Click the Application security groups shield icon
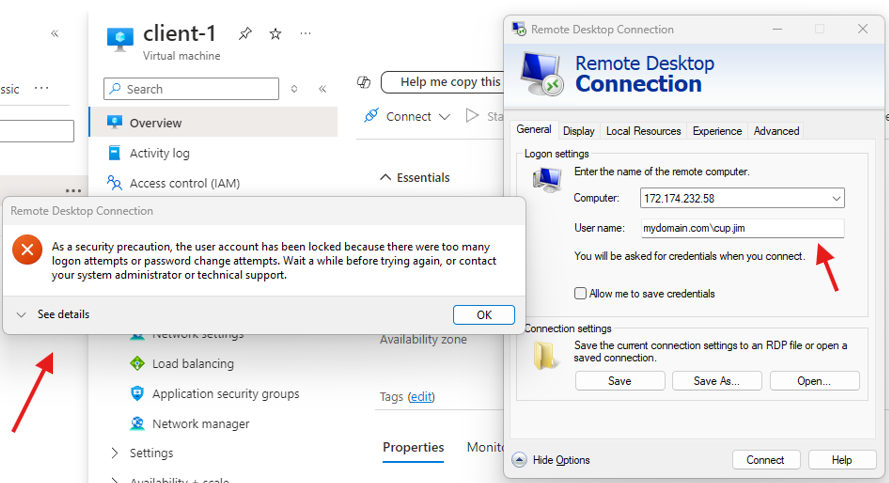The height and width of the screenshot is (483, 889). click(x=137, y=393)
